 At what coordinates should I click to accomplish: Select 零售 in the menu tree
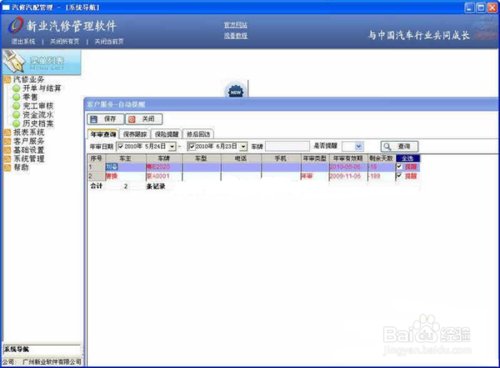click(x=30, y=97)
